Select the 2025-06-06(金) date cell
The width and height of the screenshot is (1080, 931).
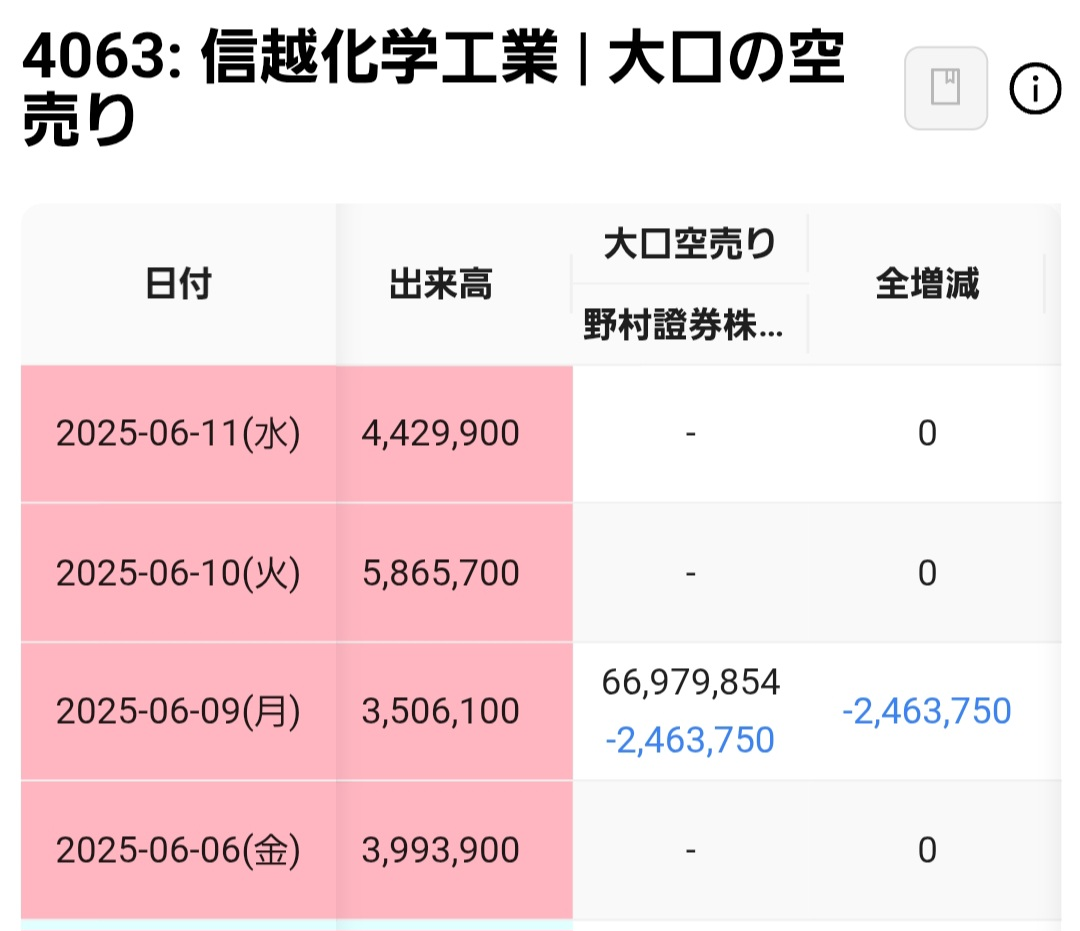pyautogui.click(x=180, y=849)
